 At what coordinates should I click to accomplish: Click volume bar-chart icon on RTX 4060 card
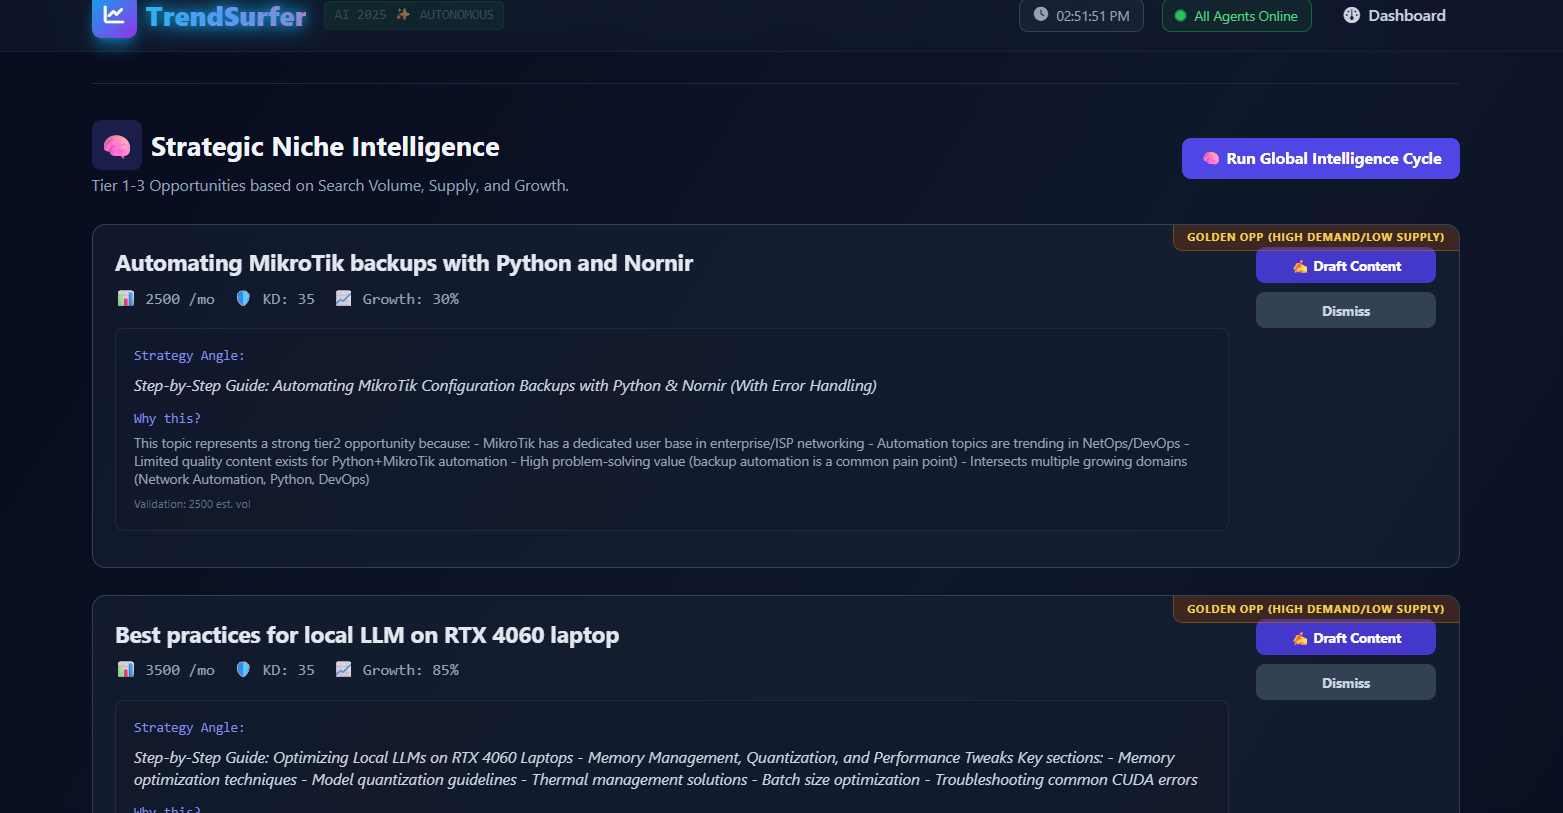click(126, 670)
